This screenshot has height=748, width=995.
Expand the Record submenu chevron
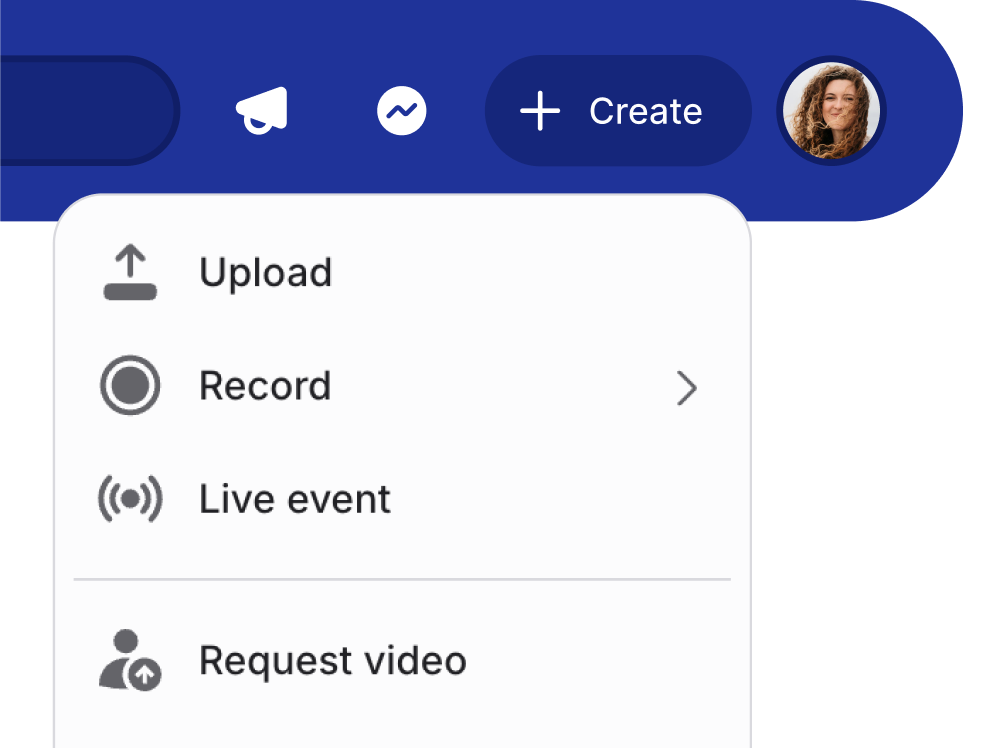[x=687, y=388]
